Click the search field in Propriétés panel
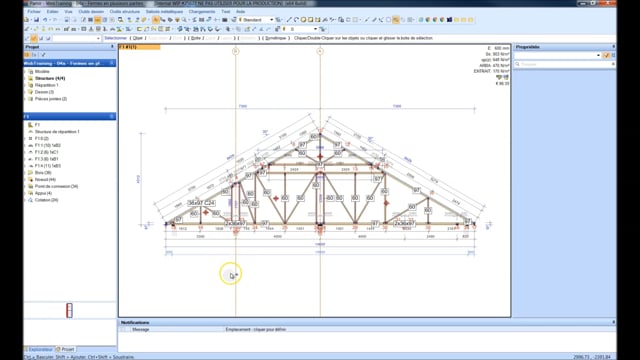The width and height of the screenshot is (640, 360). 564,64
